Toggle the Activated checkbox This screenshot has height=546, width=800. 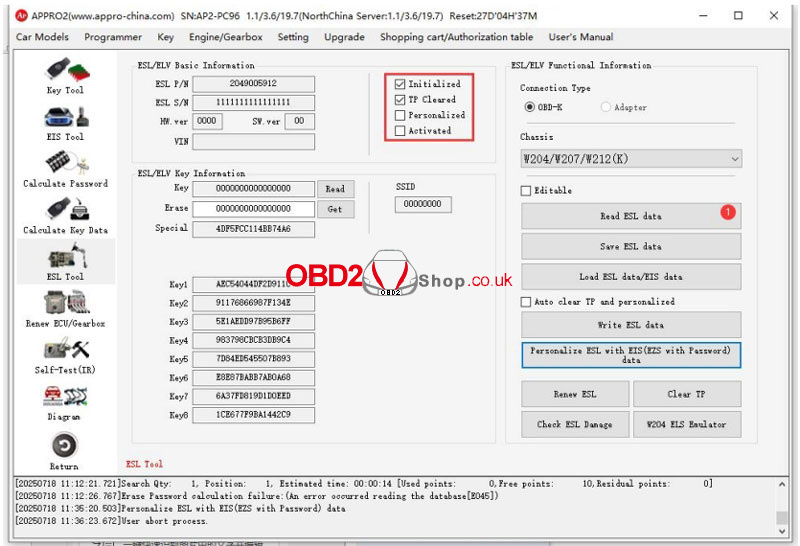click(x=400, y=131)
